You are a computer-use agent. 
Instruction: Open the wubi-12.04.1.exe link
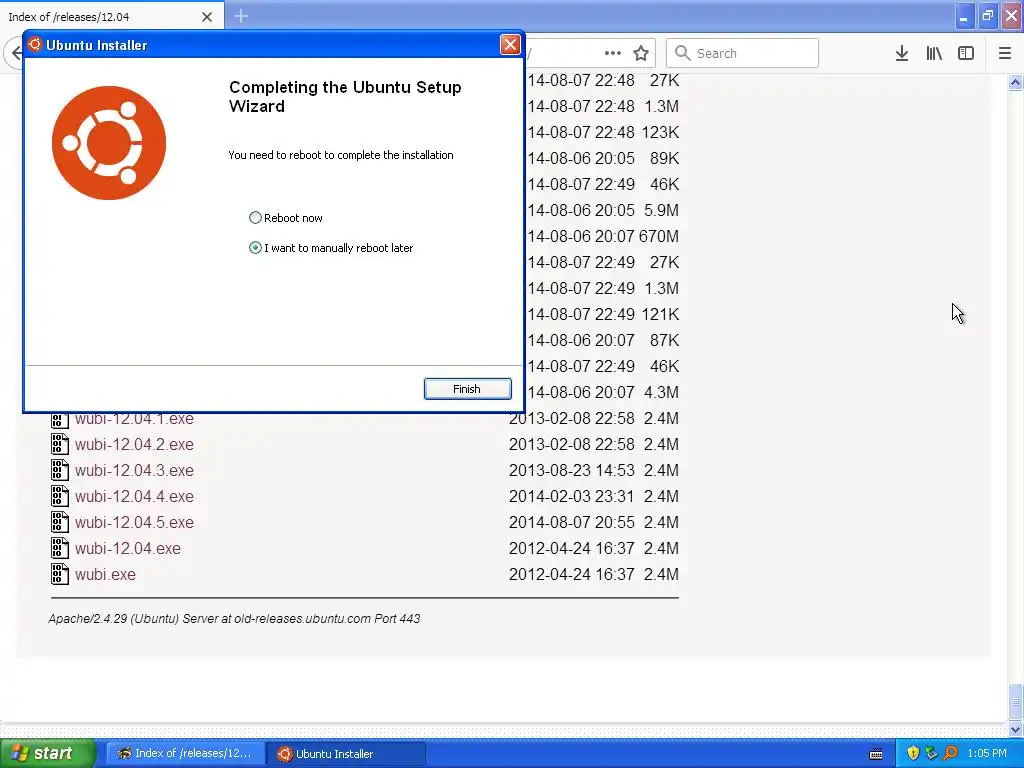(x=134, y=419)
